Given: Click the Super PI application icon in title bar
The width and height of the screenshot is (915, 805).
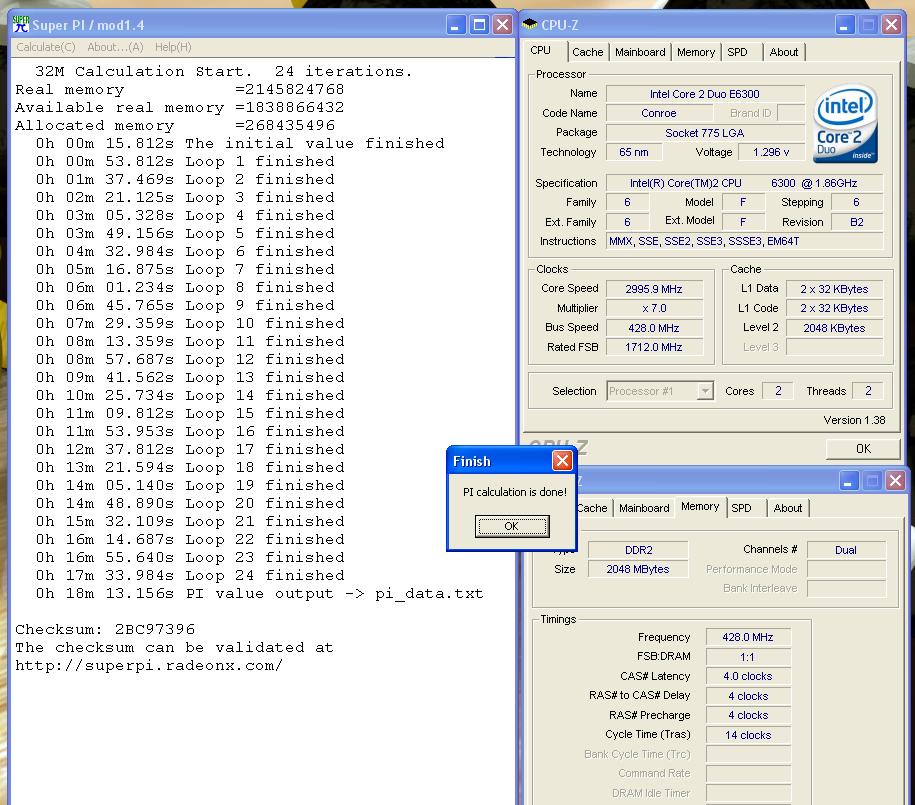Looking at the screenshot, I should coord(21,25).
